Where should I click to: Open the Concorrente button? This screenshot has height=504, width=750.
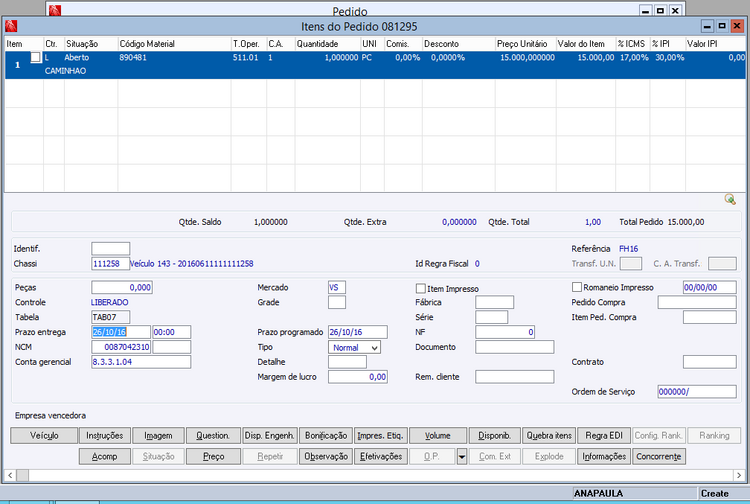[659, 456]
